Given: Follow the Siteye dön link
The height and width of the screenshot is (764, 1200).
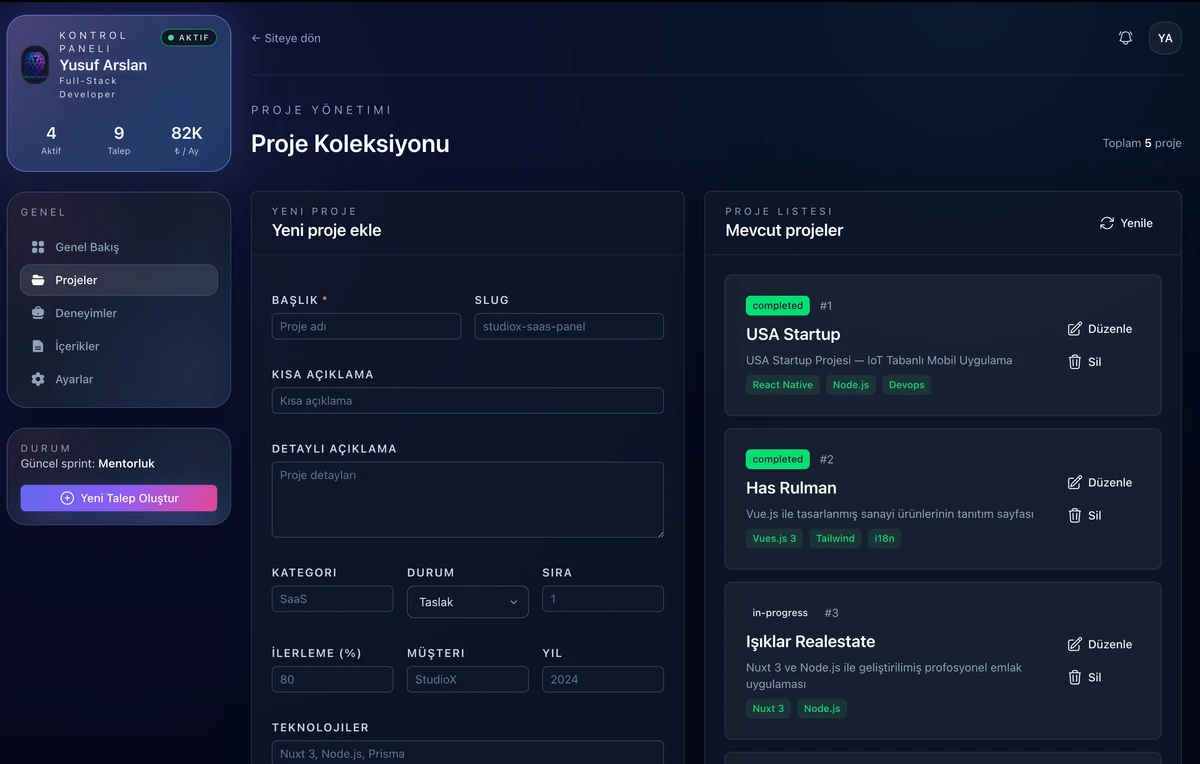Looking at the screenshot, I should click(x=286, y=38).
